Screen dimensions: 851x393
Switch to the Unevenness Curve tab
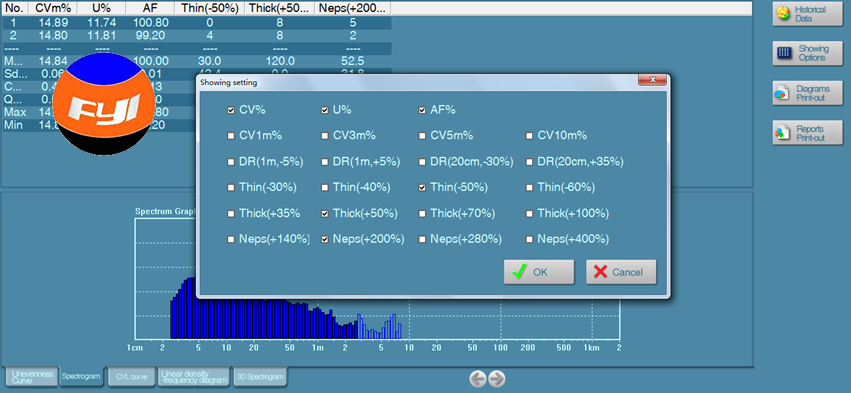pos(32,376)
